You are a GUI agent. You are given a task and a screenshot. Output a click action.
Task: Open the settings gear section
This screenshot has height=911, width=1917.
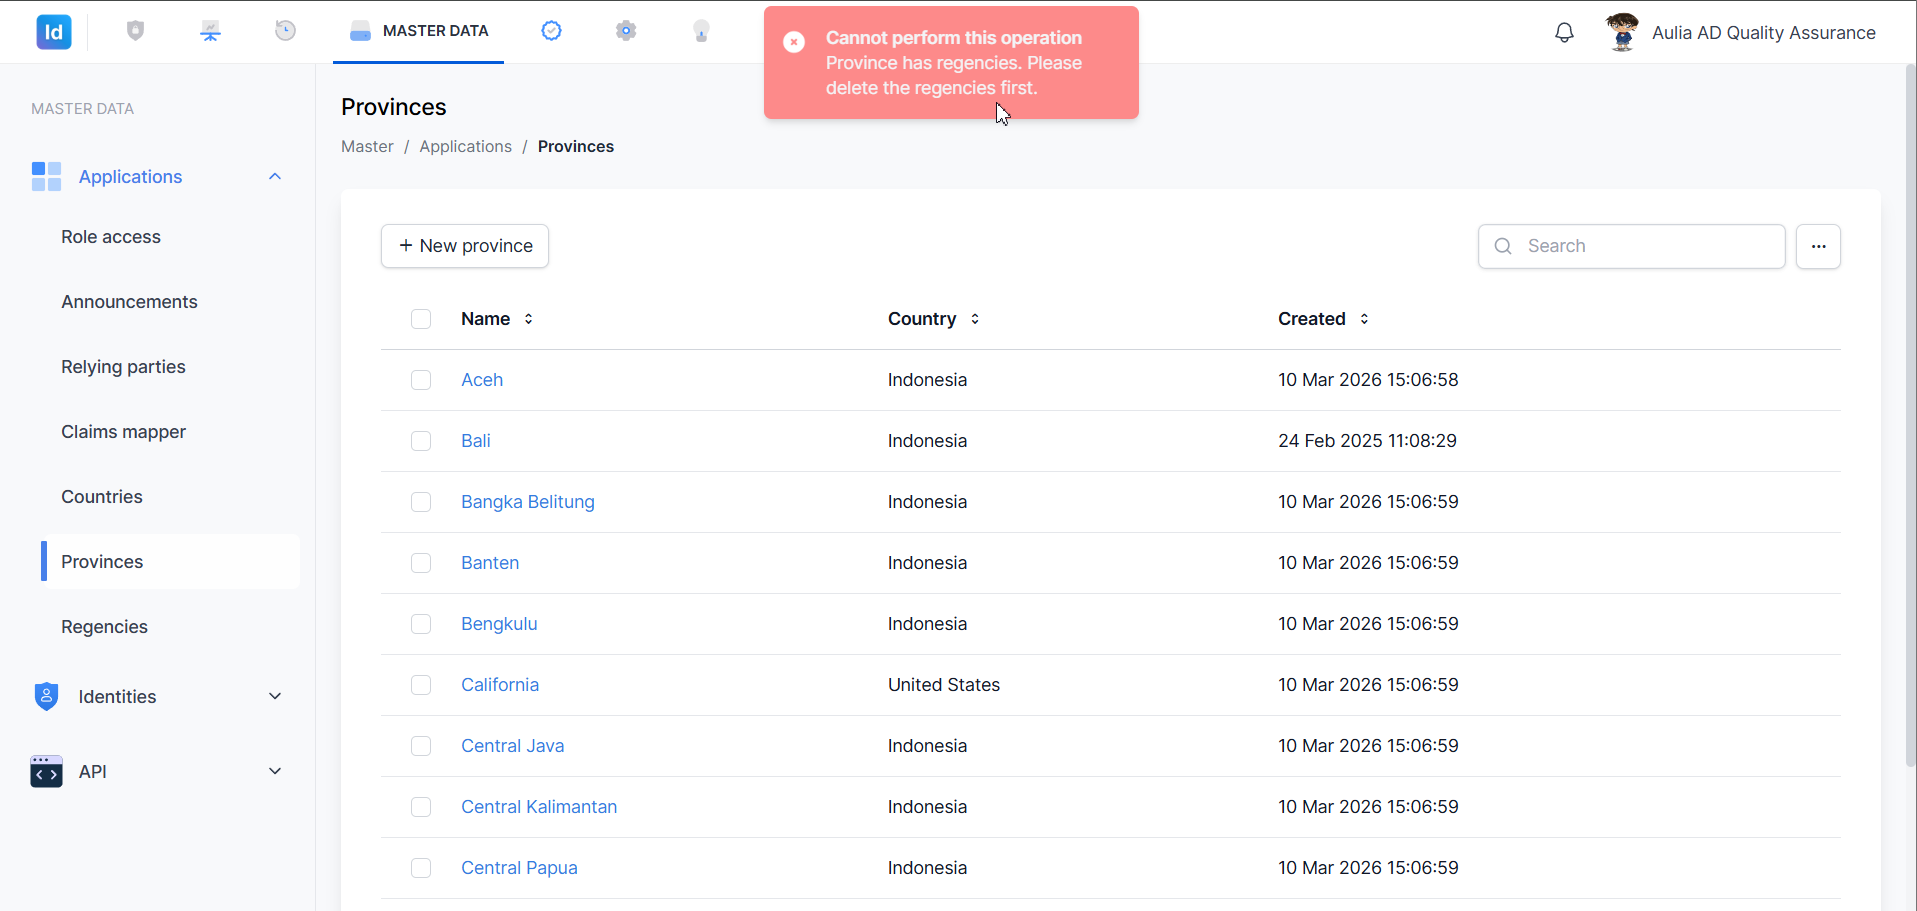tap(626, 31)
